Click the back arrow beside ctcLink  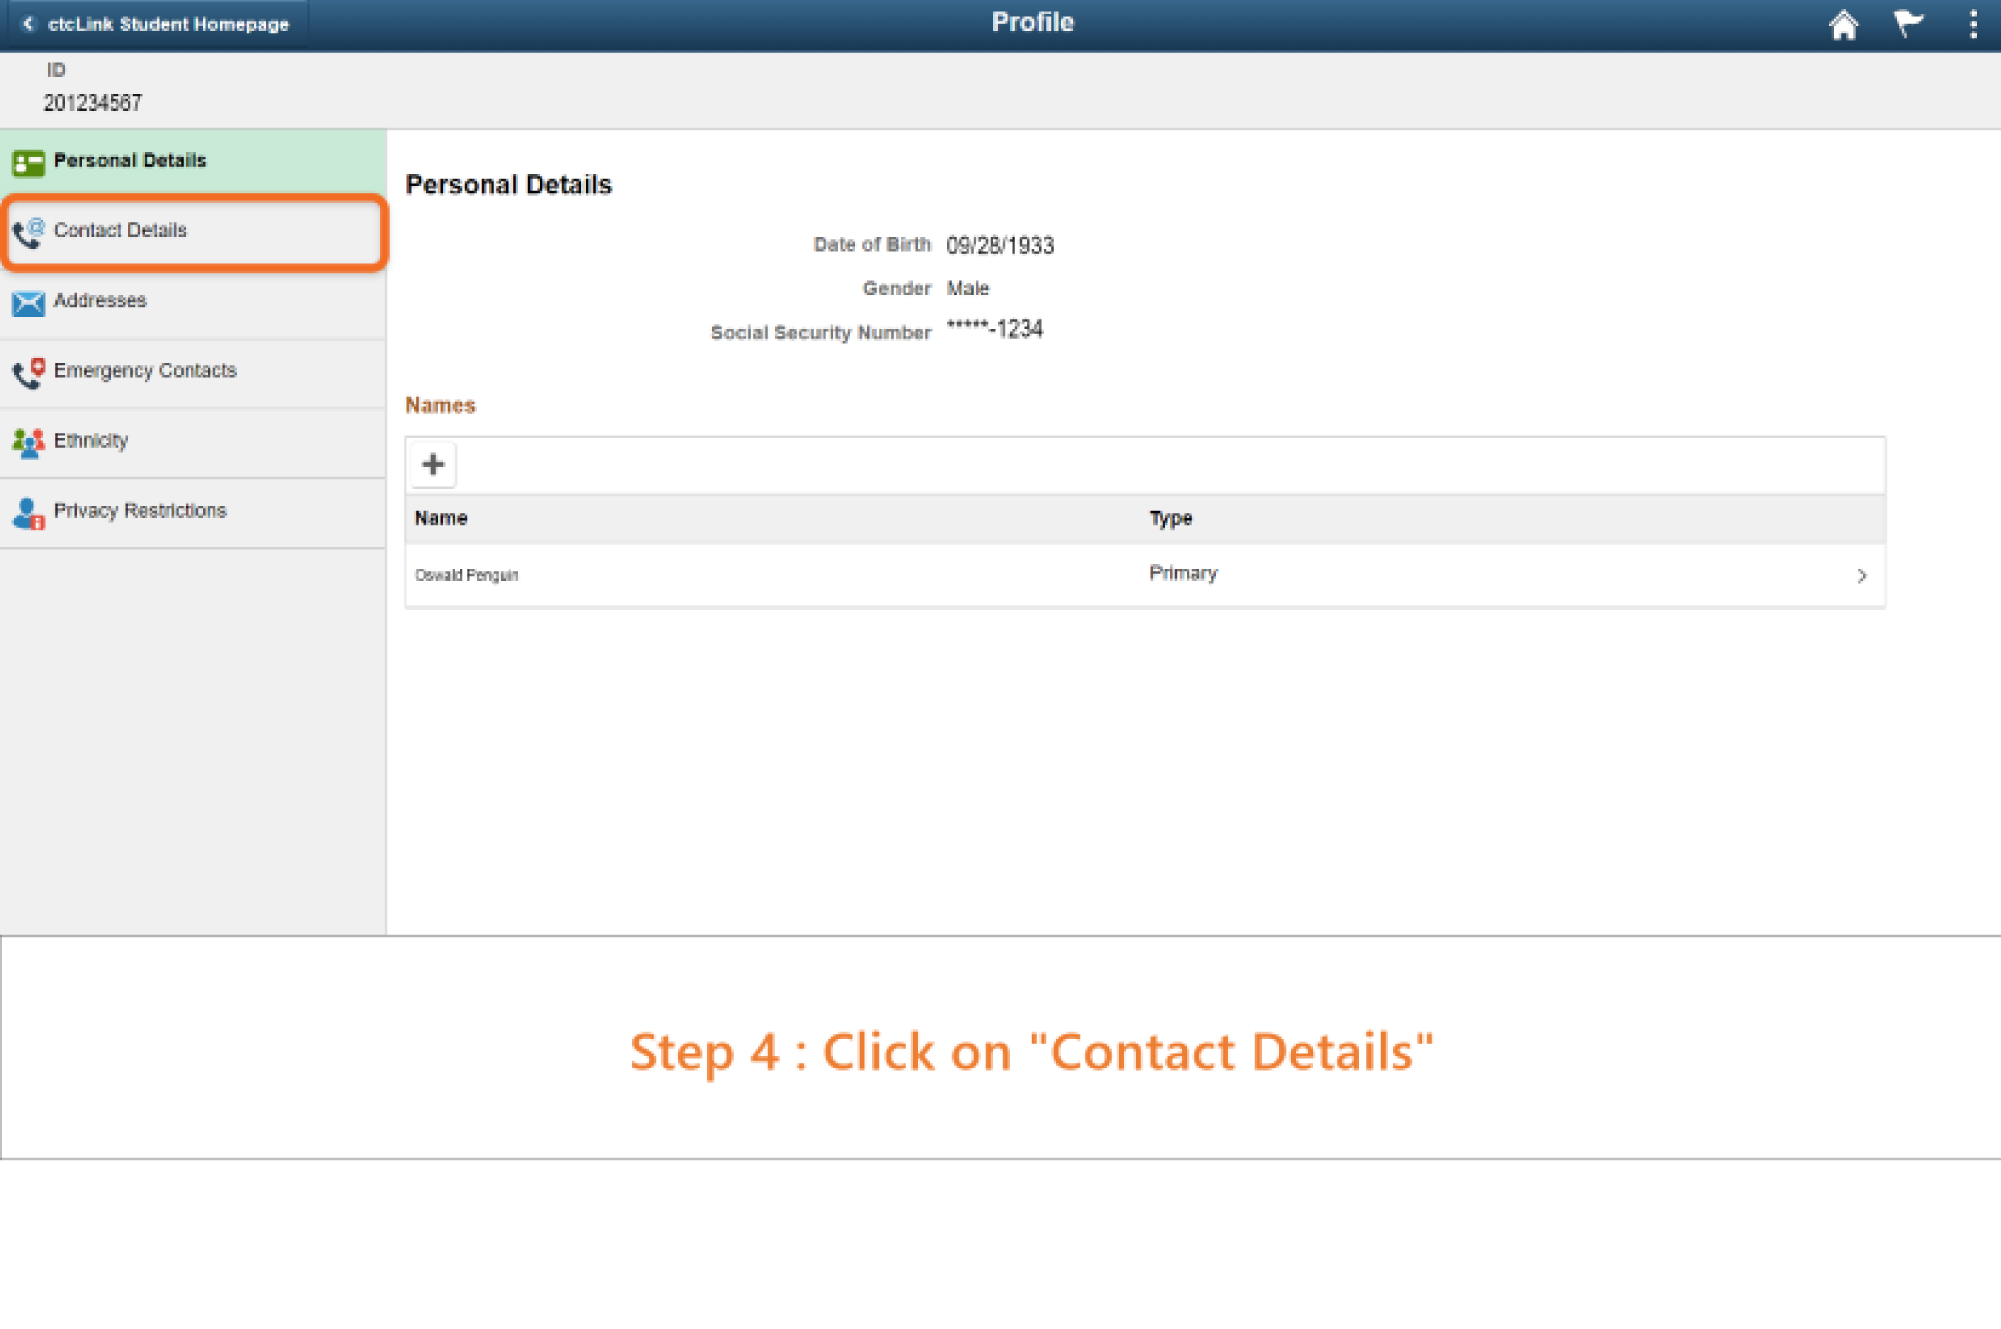(x=28, y=24)
